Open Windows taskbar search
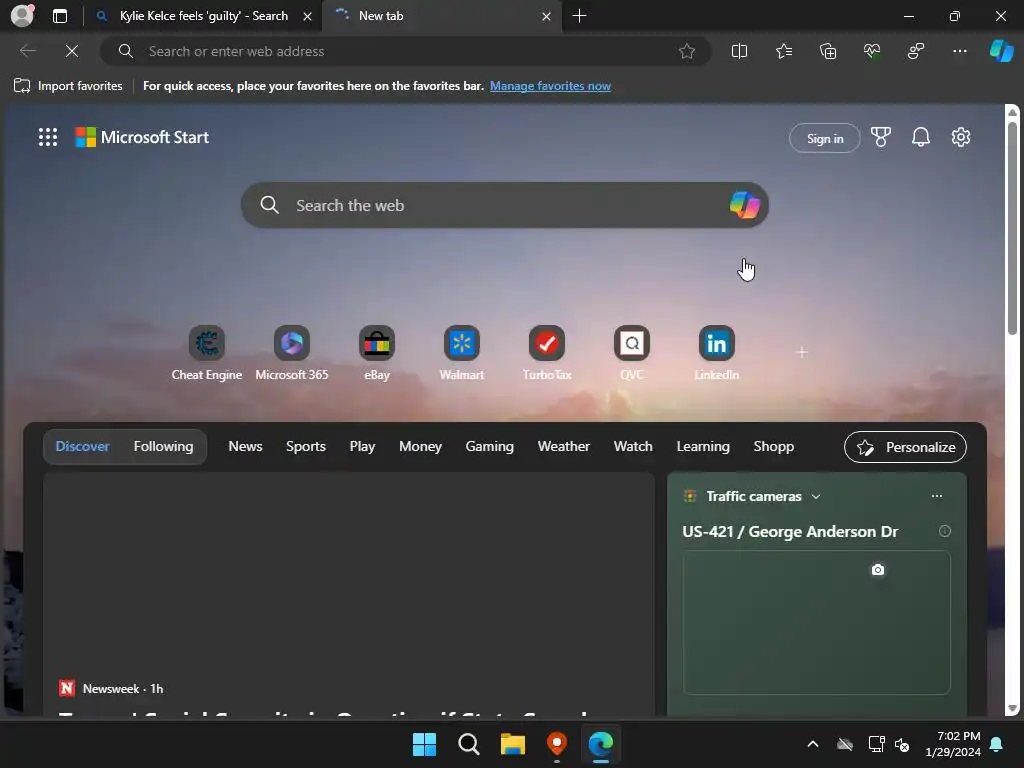 (x=468, y=744)
